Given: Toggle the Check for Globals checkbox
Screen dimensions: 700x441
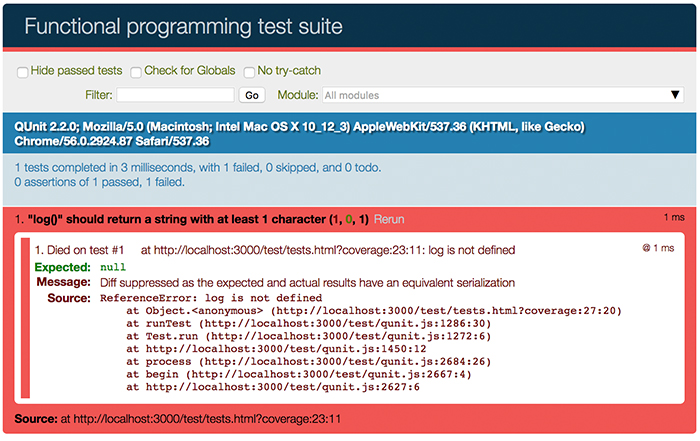Looking at the screenshot, I should click(x=135, y=72).
